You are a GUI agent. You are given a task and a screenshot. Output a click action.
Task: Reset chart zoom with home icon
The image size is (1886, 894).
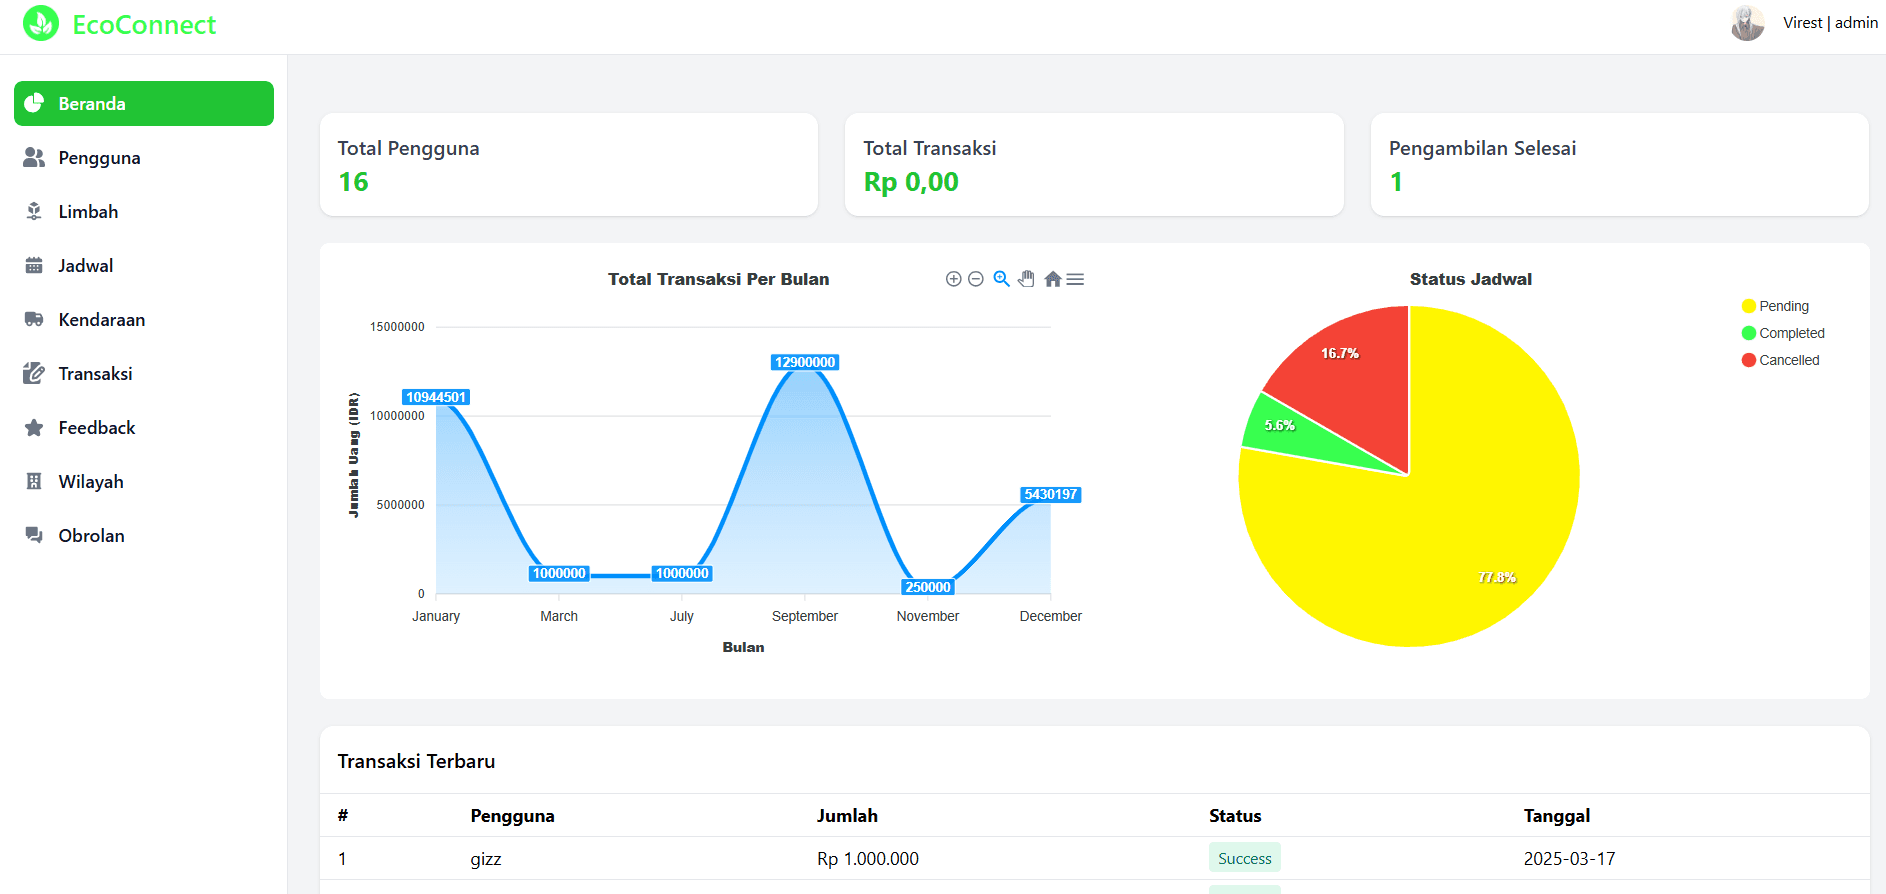pos(1052,279)
